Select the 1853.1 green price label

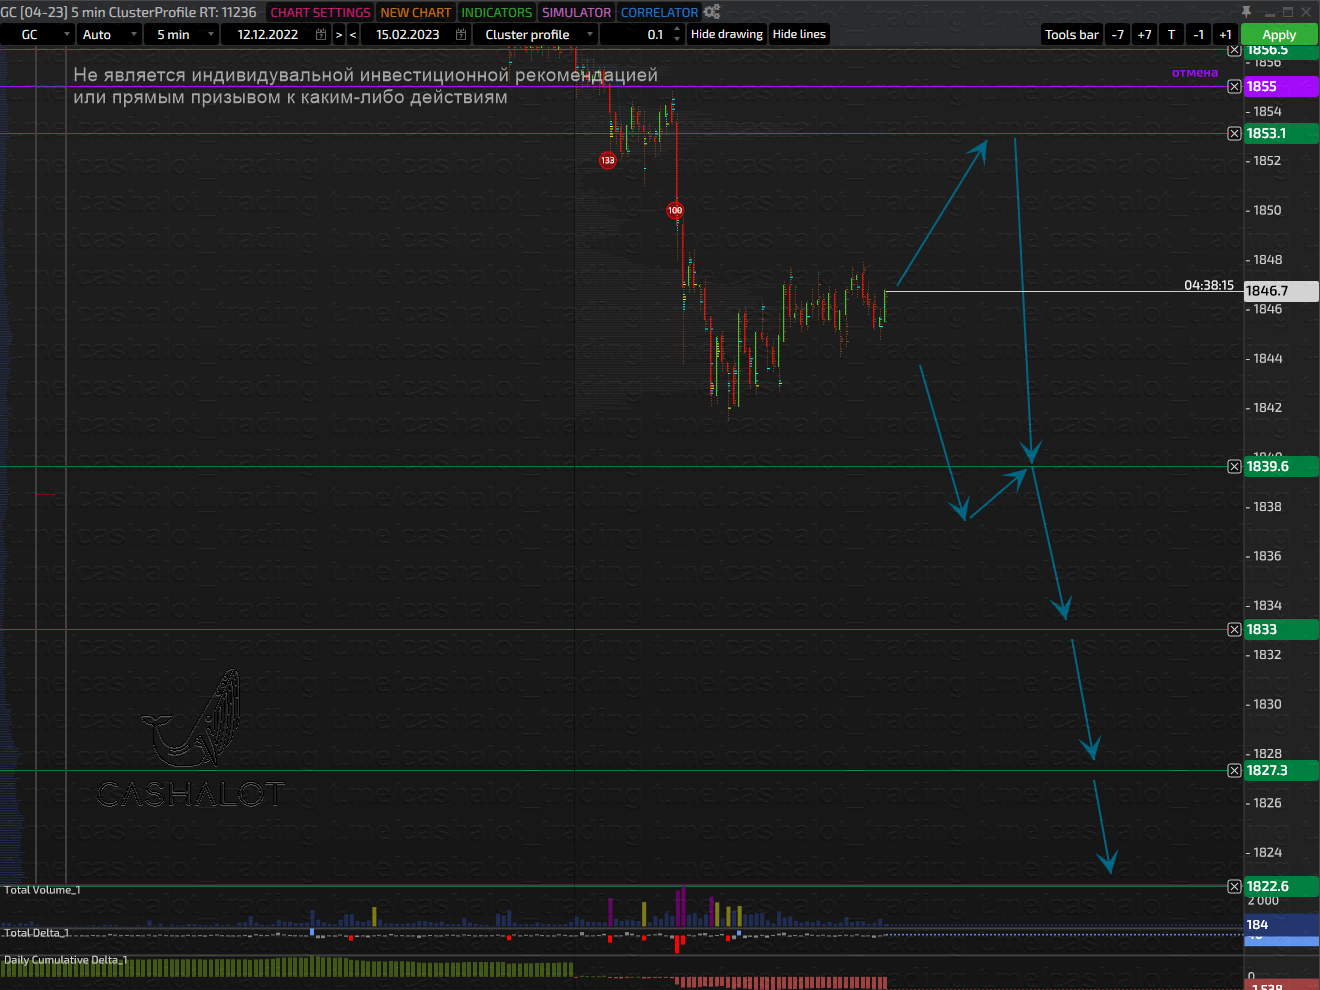pyautogui.click(x=1281, y=134)
